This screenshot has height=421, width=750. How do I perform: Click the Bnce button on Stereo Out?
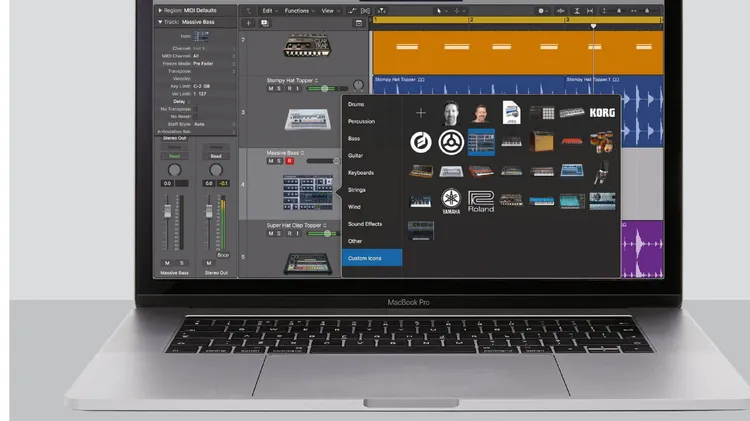pos(223,255)
